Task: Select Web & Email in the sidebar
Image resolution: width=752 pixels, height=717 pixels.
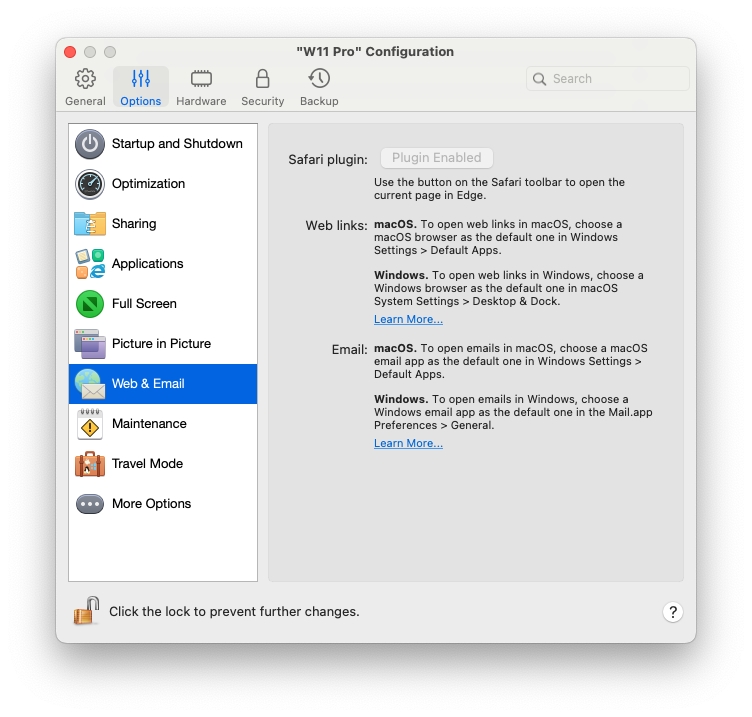Action: coord(163,384)
